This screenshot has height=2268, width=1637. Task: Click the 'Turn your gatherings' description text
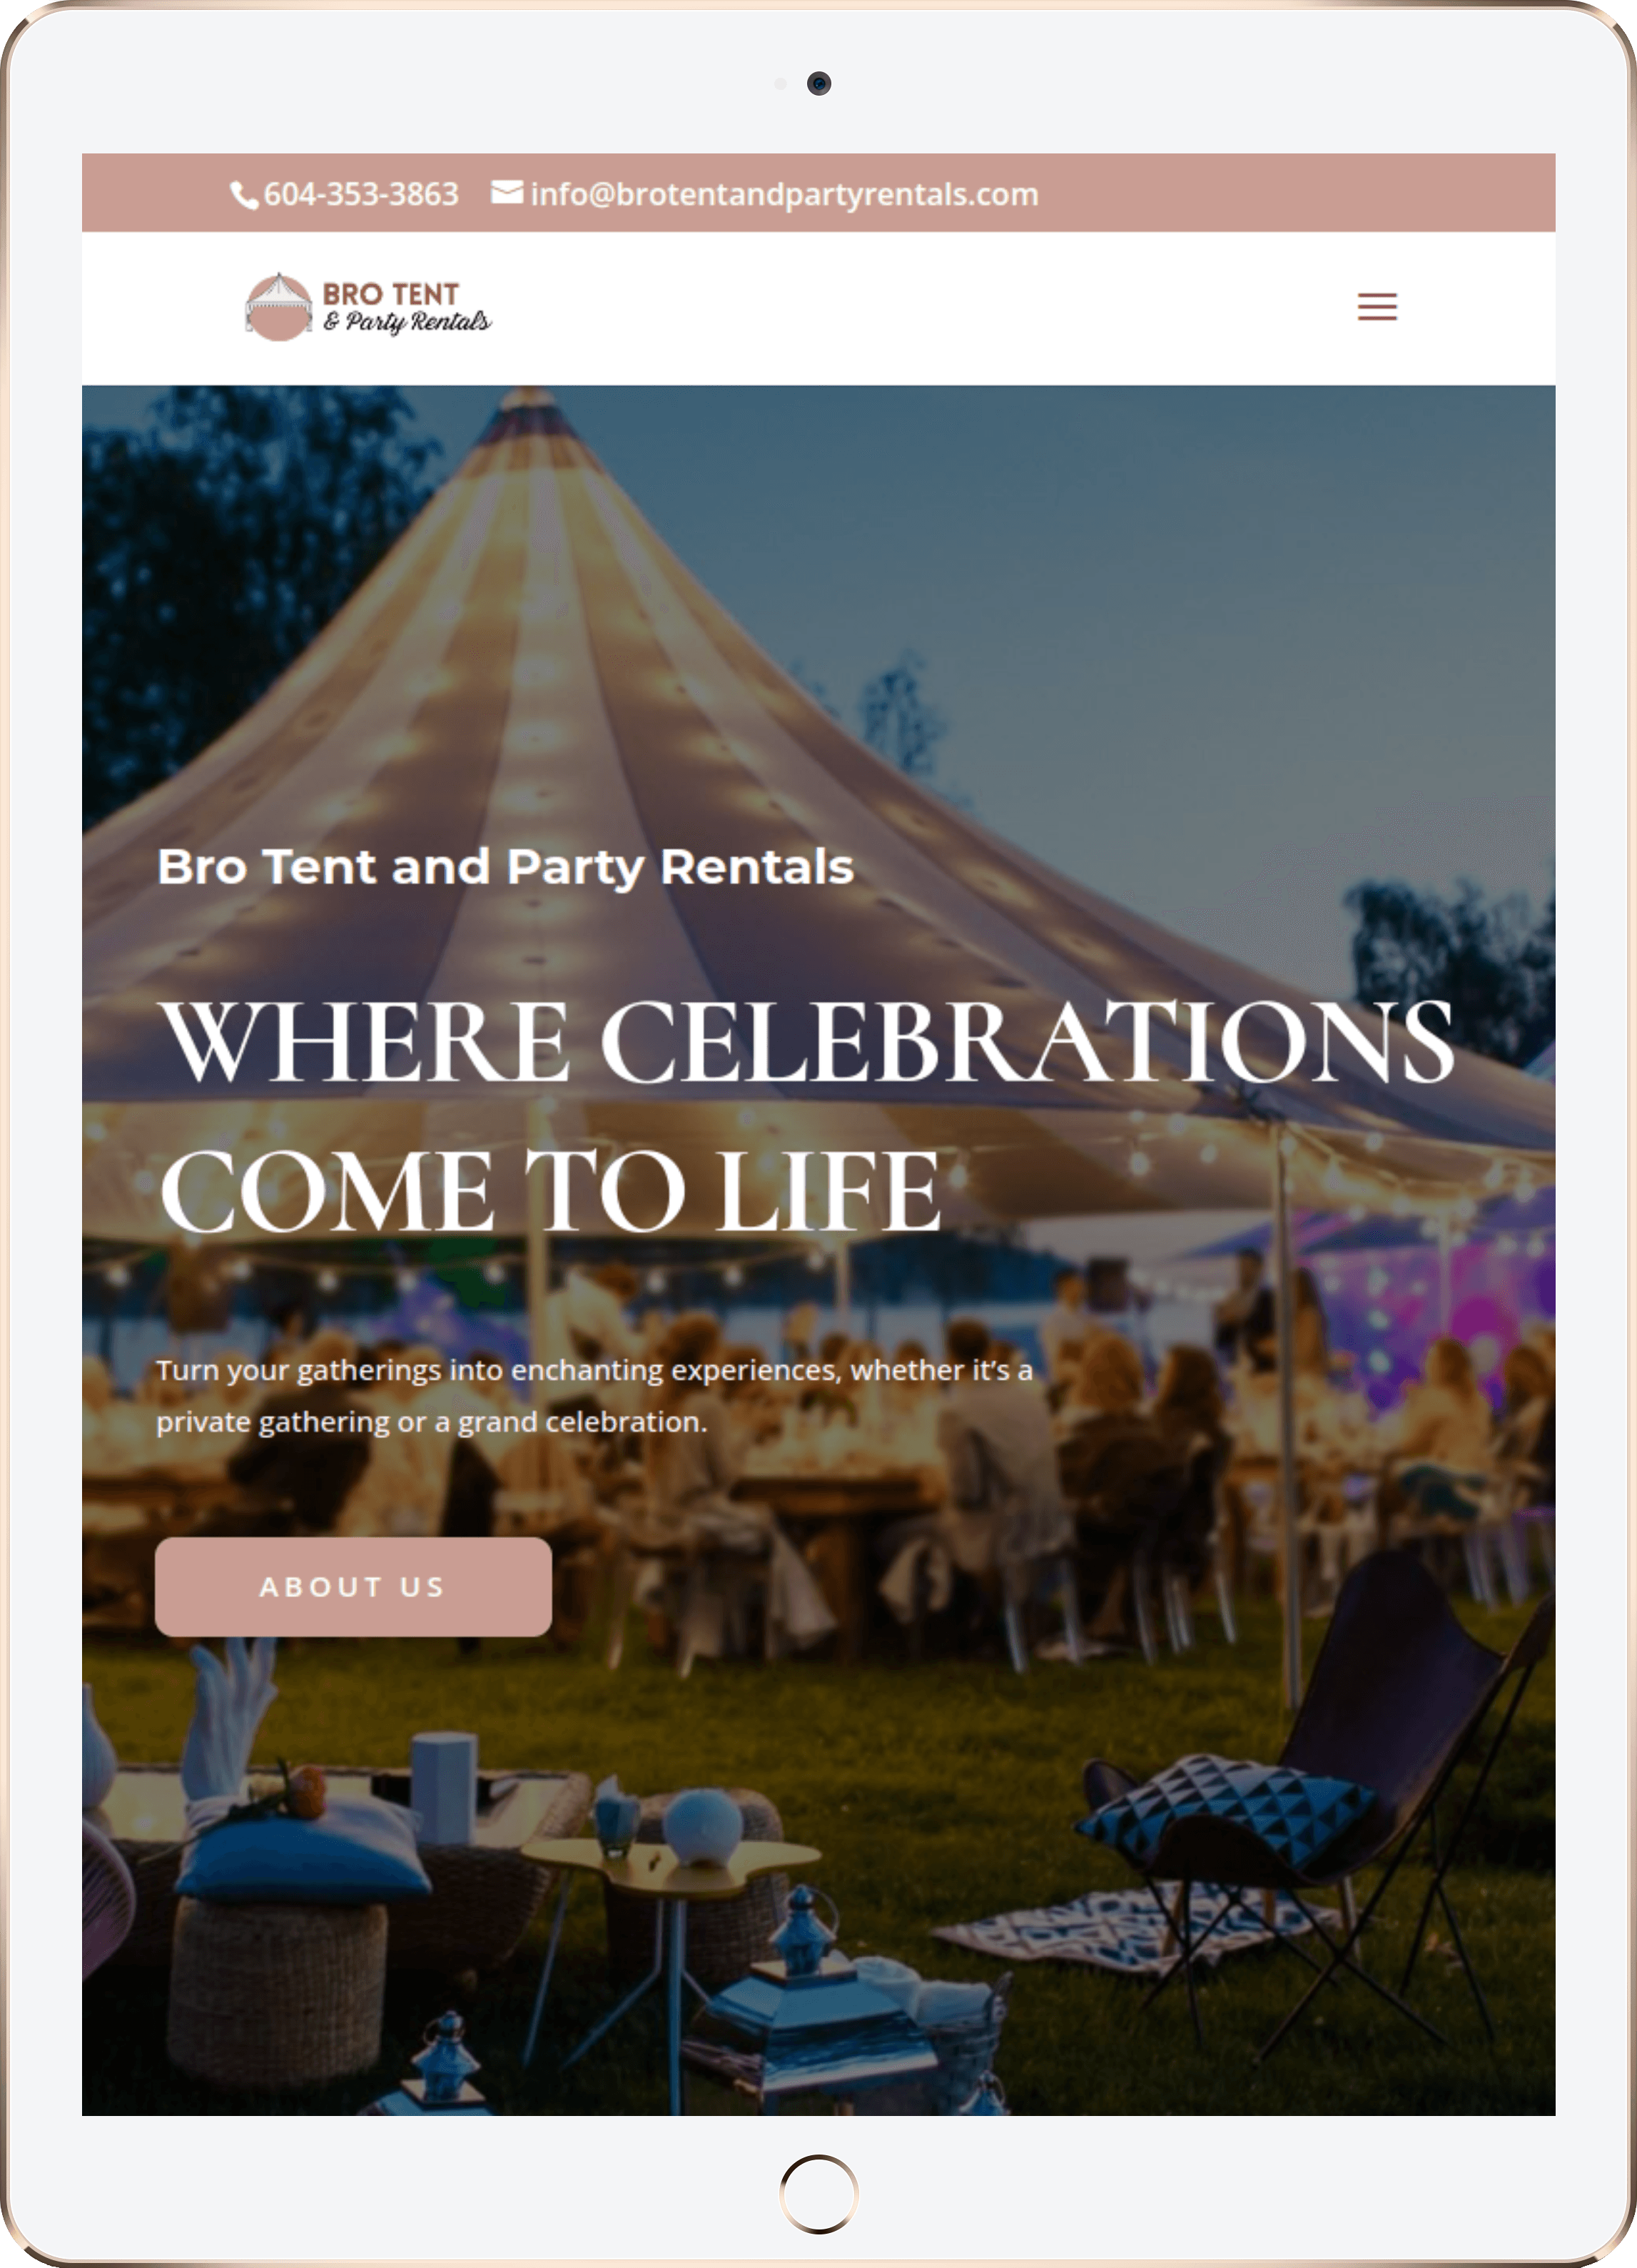pyautogui.click(x=594, y=1395)
